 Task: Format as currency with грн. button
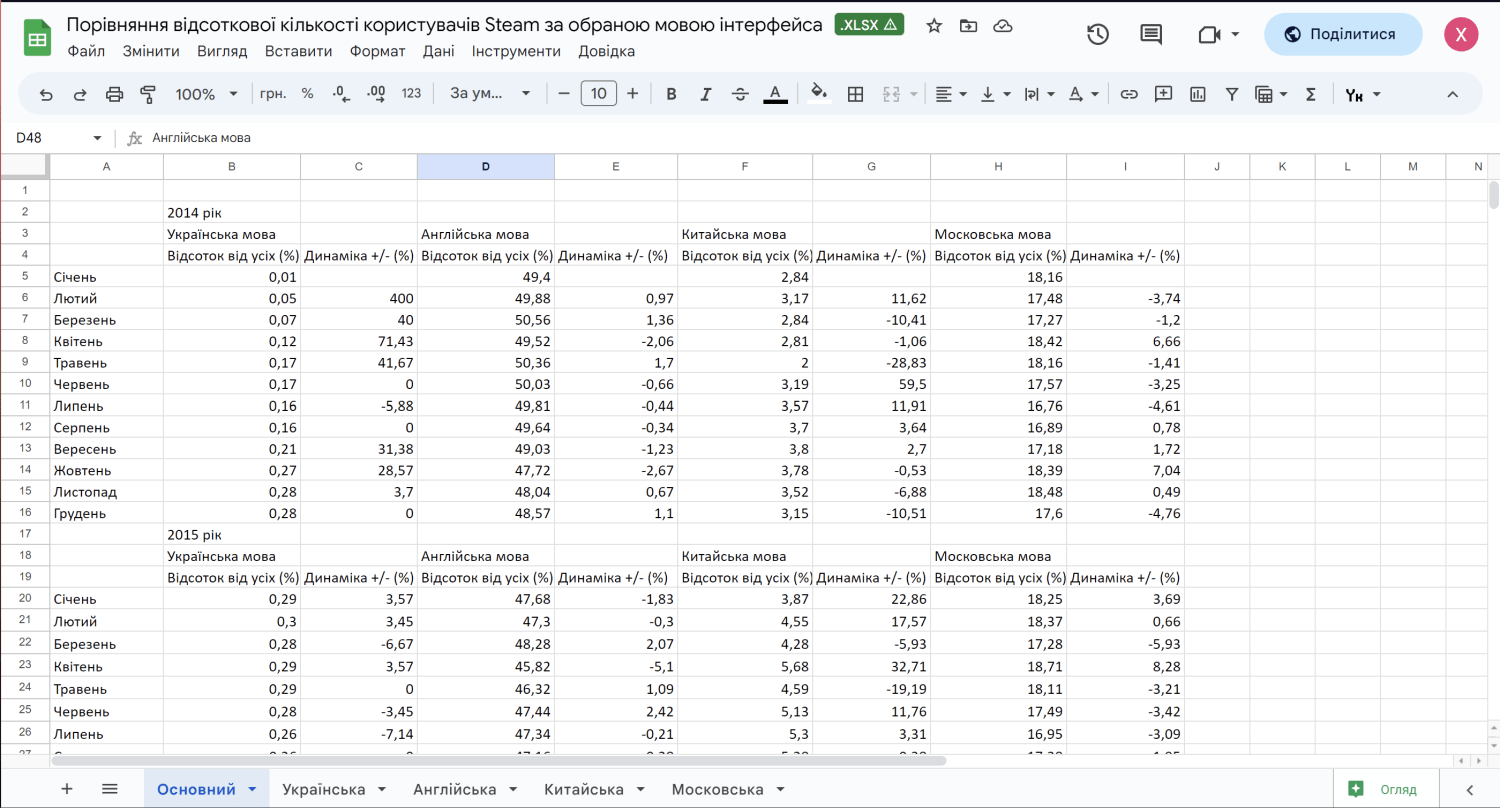(x=273, y=94)
